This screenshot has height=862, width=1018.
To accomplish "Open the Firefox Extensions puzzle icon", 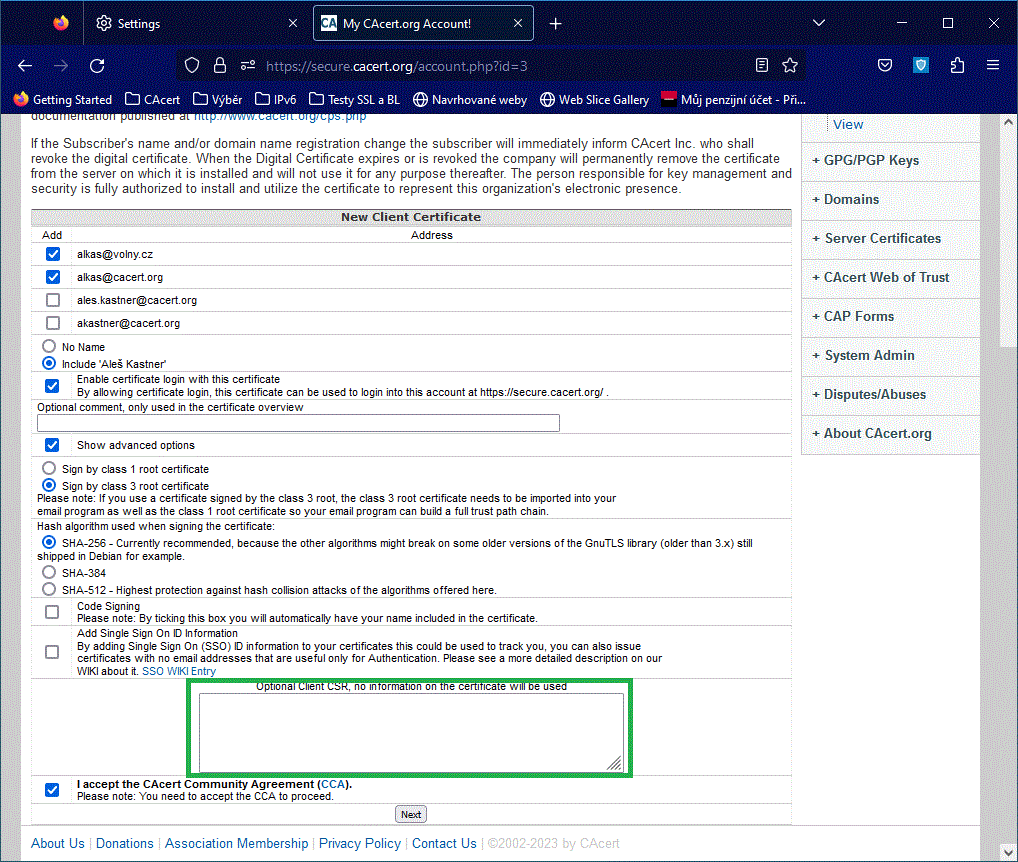I will [957, 66].
